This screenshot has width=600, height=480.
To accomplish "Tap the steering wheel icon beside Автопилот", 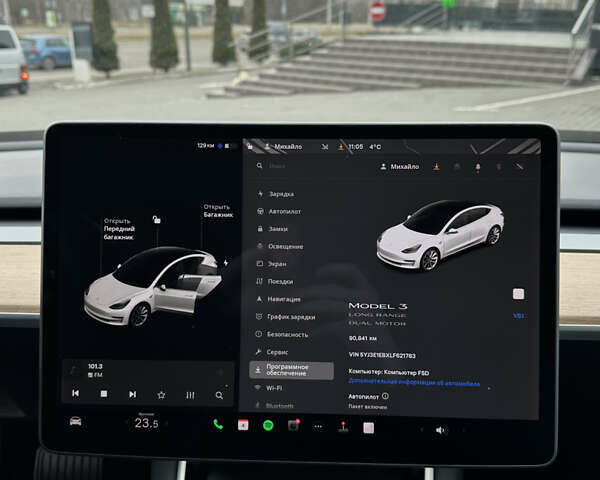I will coord(260,211).
